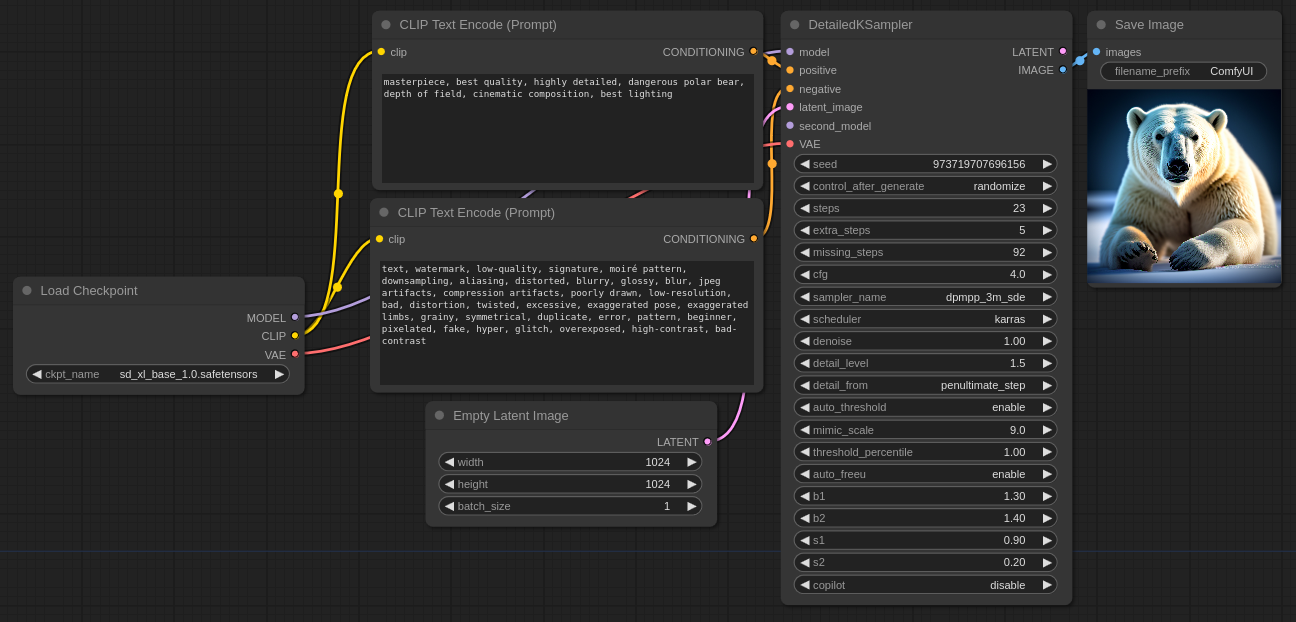Click the LATENT output port of DetailedKSampler

1063,51
